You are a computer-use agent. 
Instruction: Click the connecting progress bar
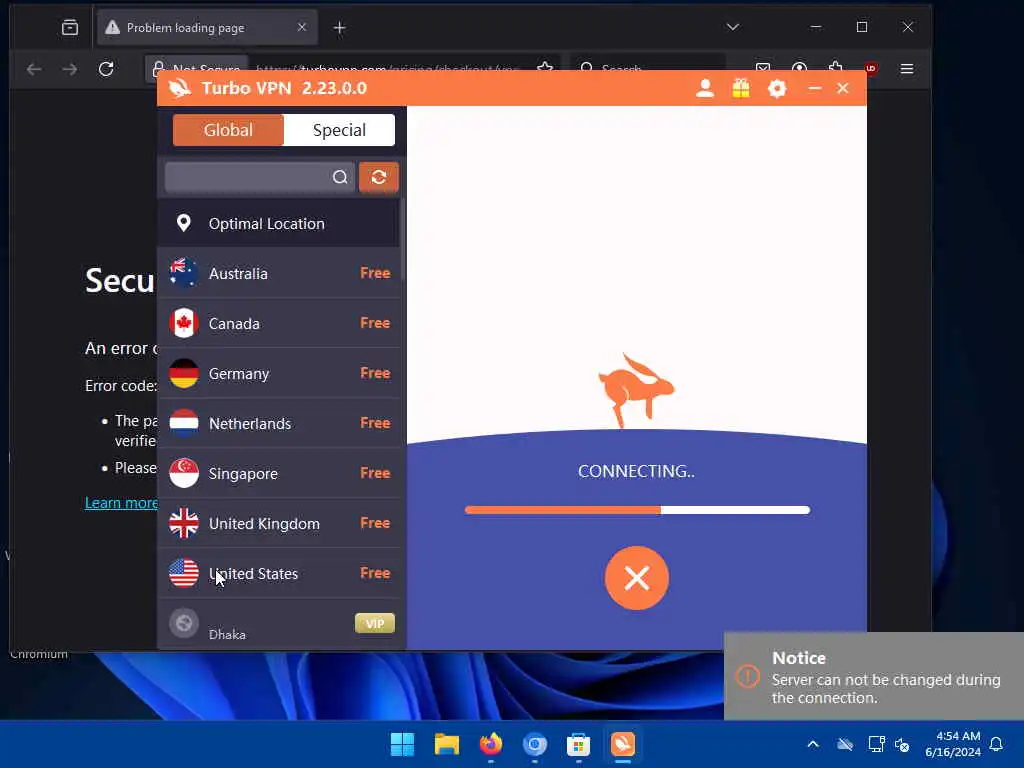[x=637, y=510]
